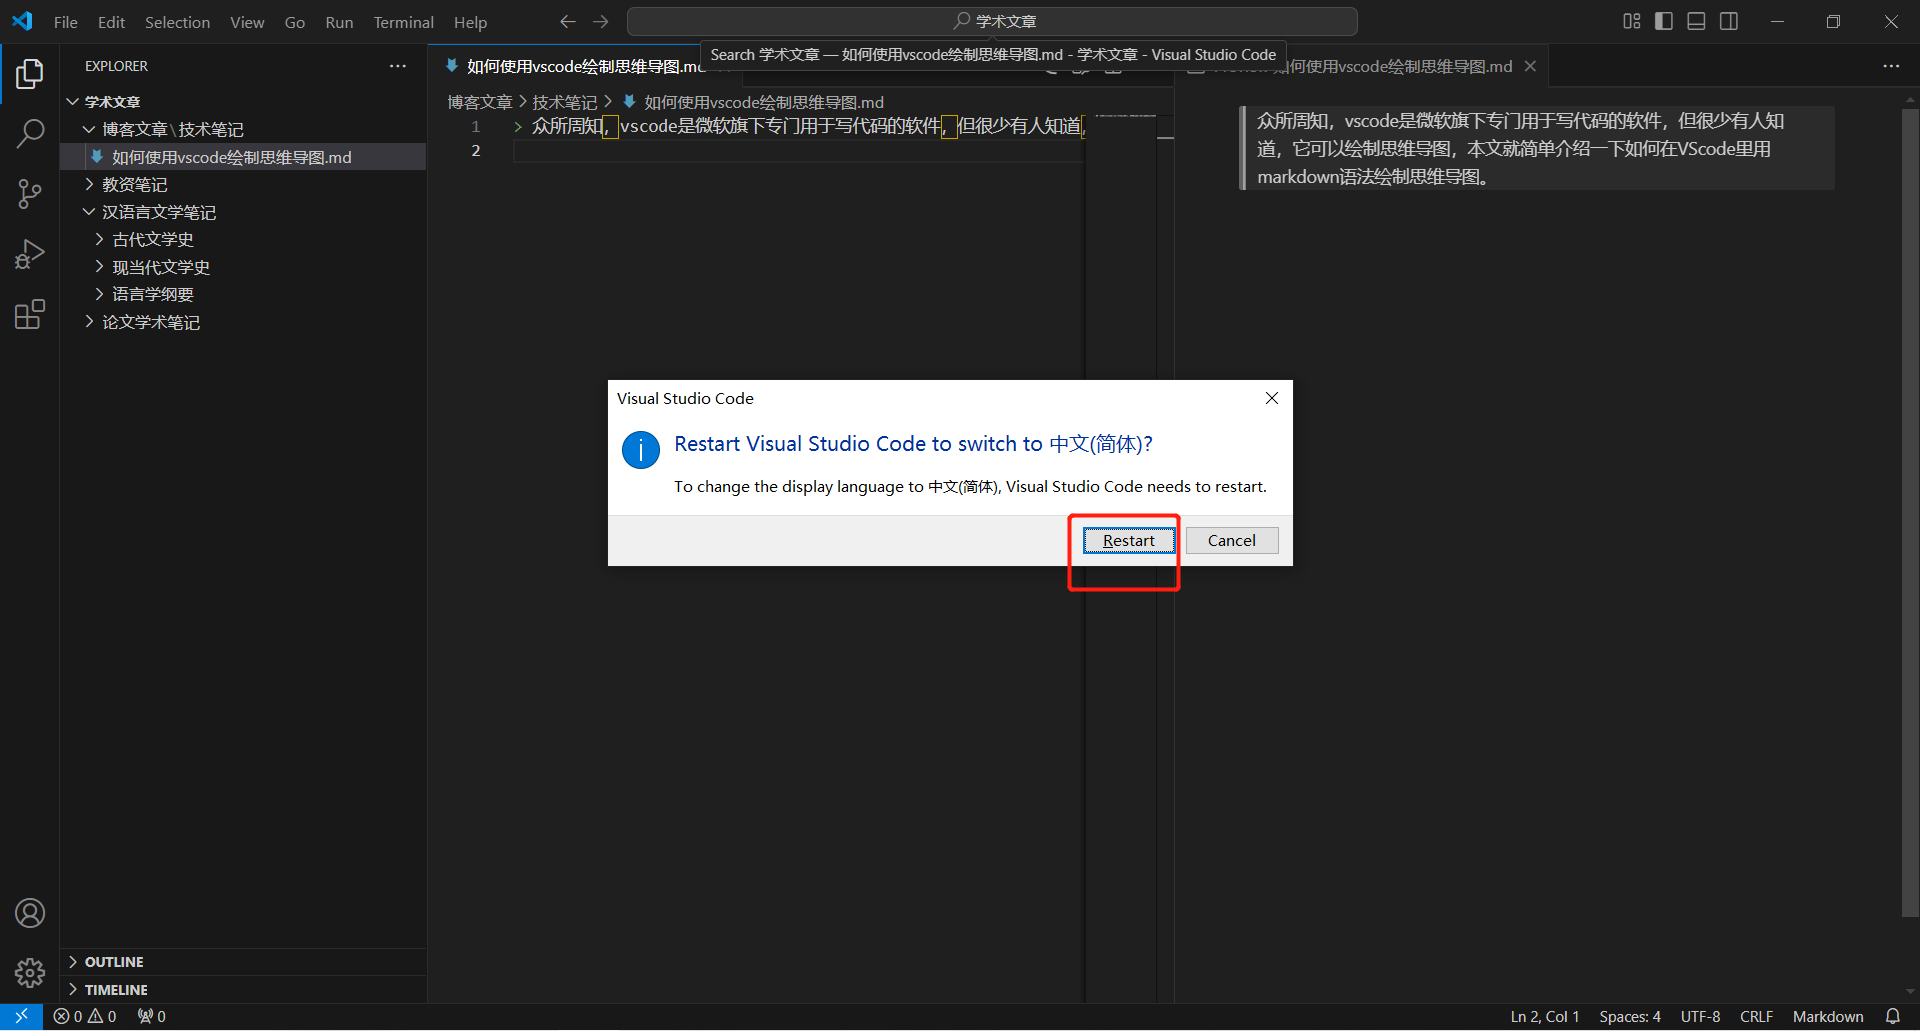The image size is (1920, 1031).
Task: Open the Accounts menu icon
Action: click(30, 913)
